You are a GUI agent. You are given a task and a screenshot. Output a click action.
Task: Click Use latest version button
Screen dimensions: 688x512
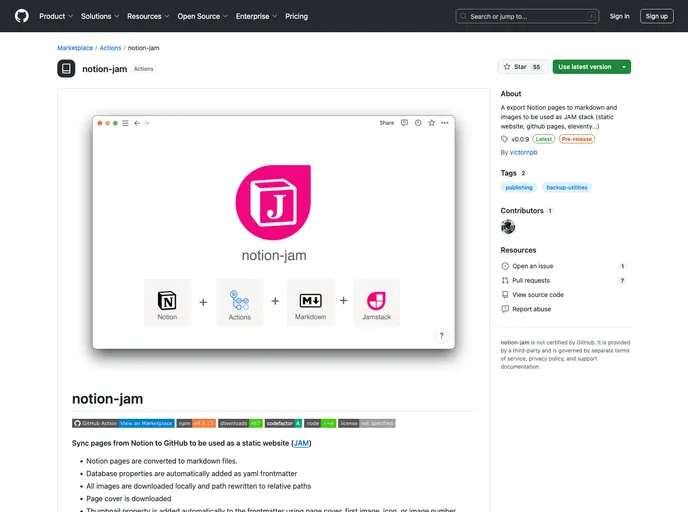584,67
